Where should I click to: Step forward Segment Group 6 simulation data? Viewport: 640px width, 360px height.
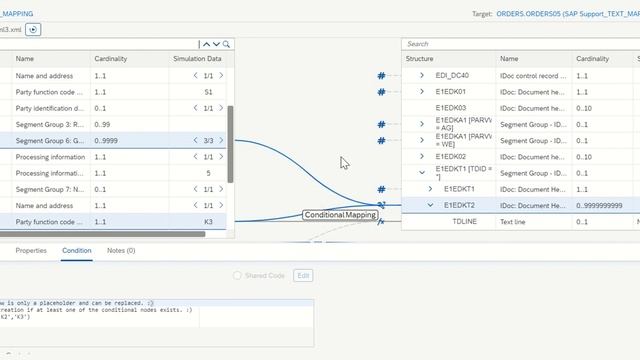click(x=221, y=140)
